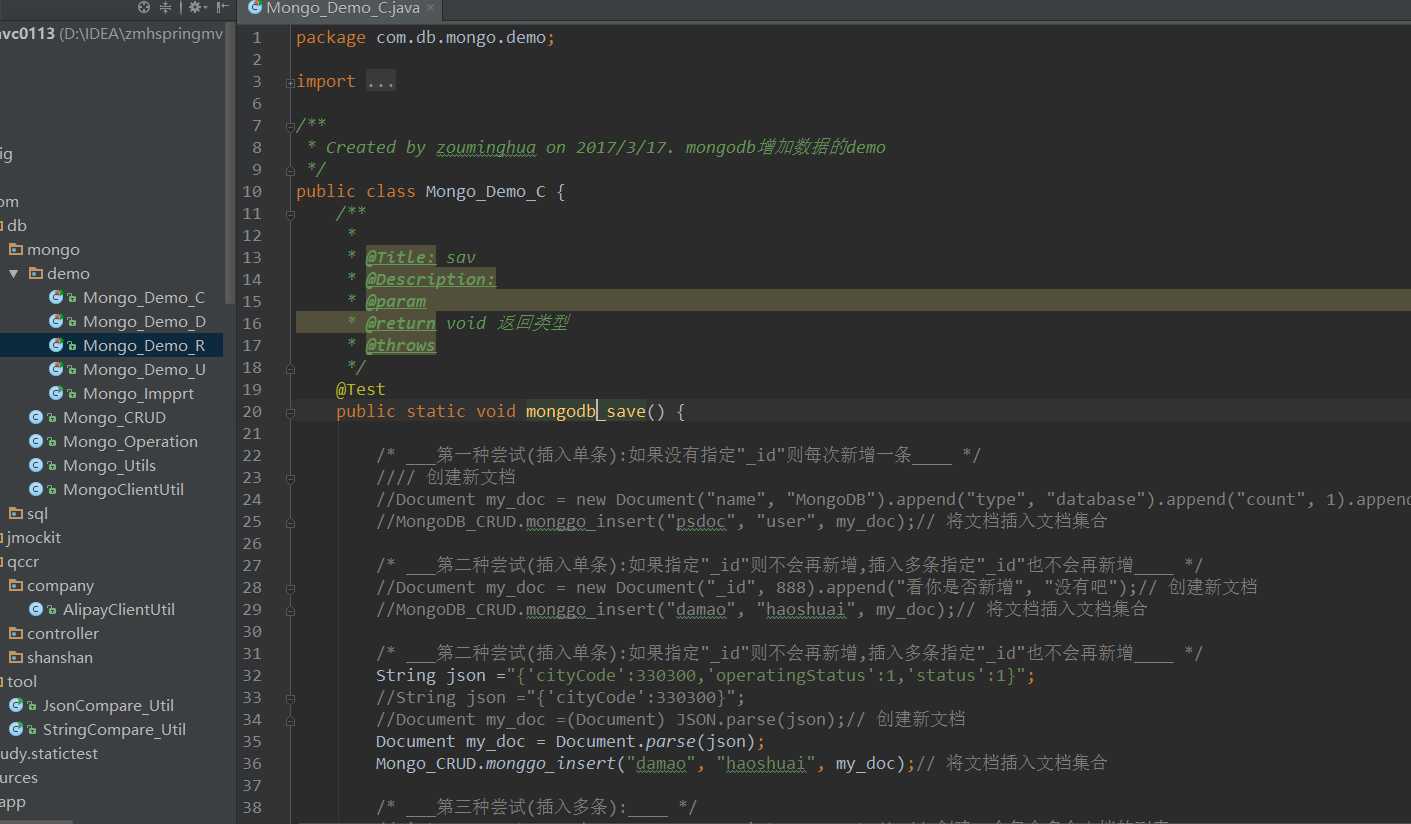Select the jmockit package folder
Image resolution: width=1411 pixels, height=824 pixels.
tap(34, 537)
